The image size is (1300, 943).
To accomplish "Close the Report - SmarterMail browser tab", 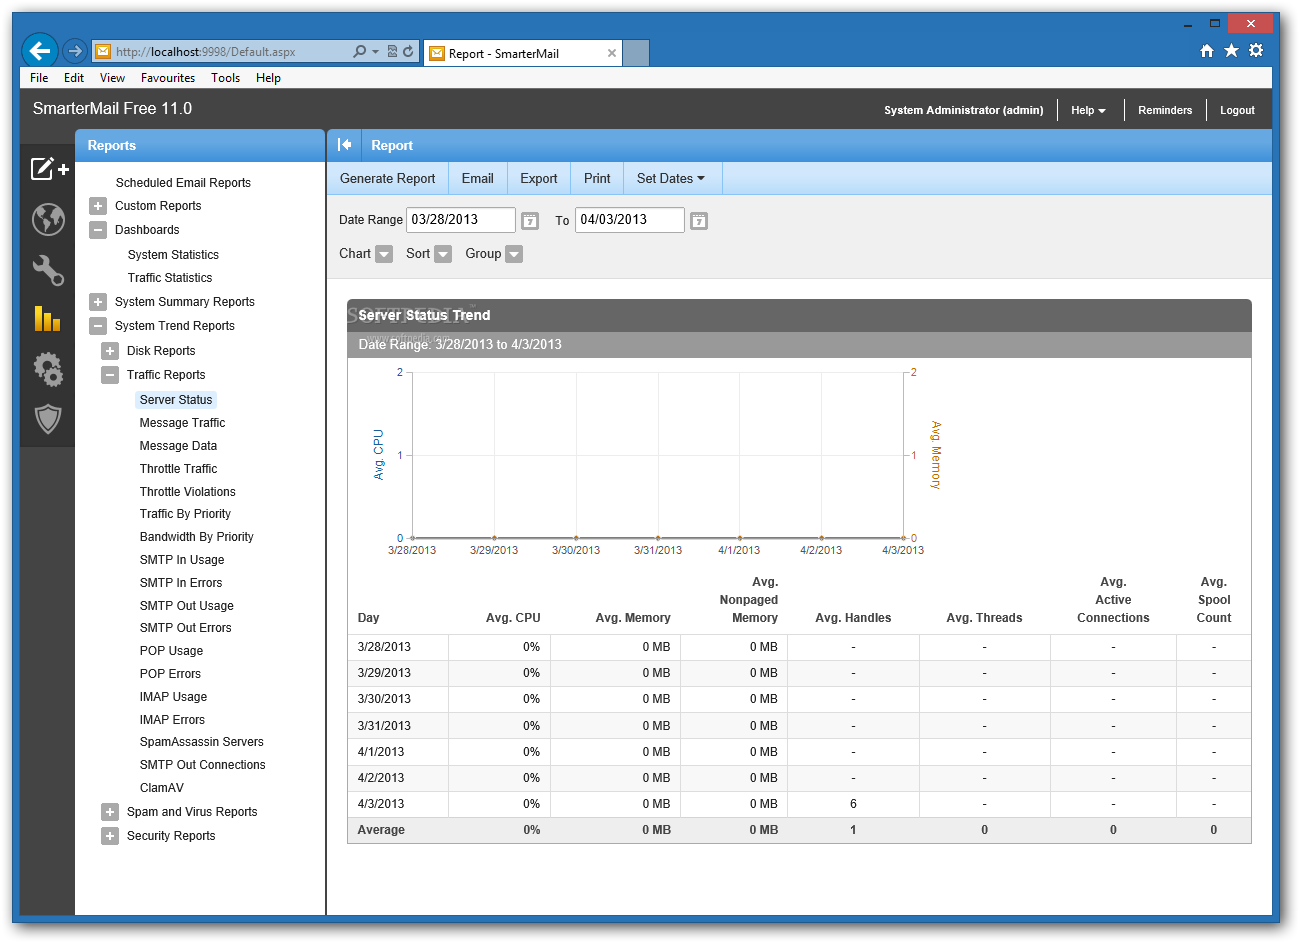I will pyautogui.click(x=612, y=53).
